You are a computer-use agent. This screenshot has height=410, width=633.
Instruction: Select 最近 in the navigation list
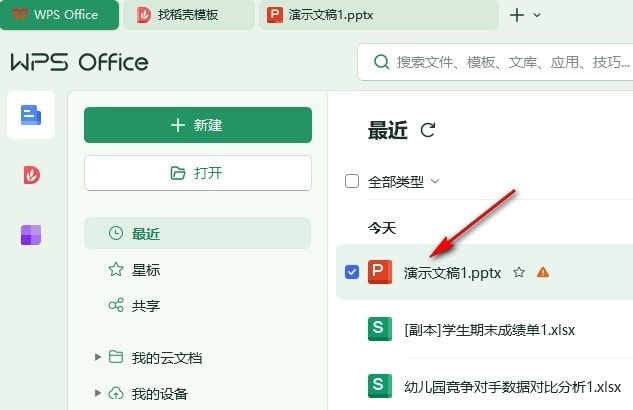pyautogui.click(x=197, y=233)
